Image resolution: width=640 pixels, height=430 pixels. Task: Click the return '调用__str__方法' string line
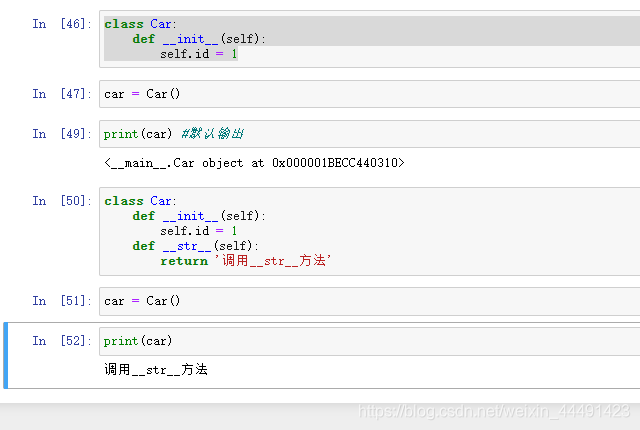tap(246, 261)
